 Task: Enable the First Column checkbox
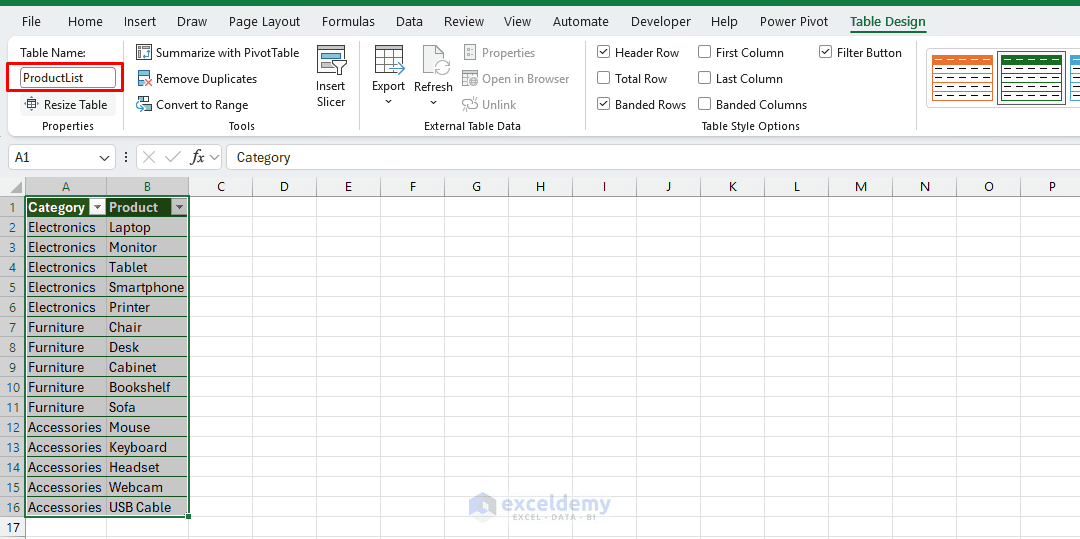(705, 52)
